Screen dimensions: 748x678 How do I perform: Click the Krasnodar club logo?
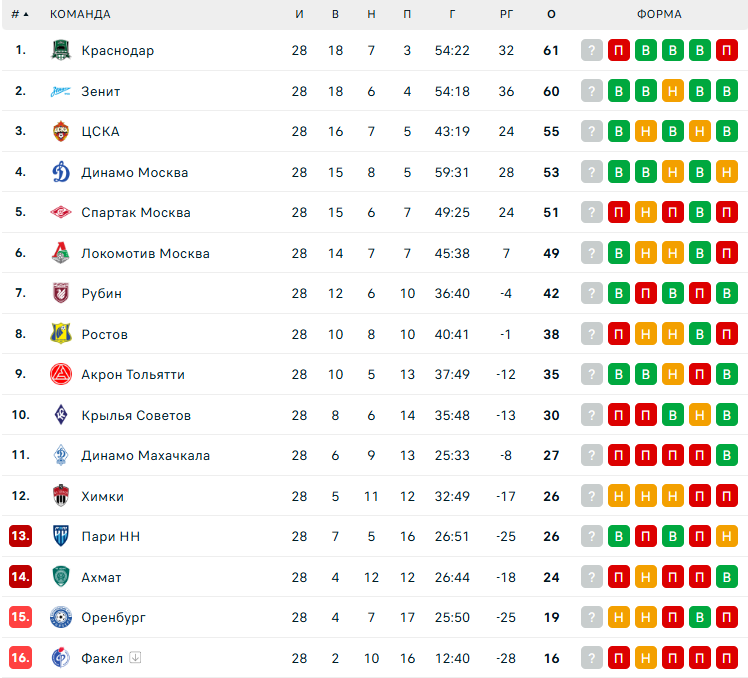click(x=61, y=50)
